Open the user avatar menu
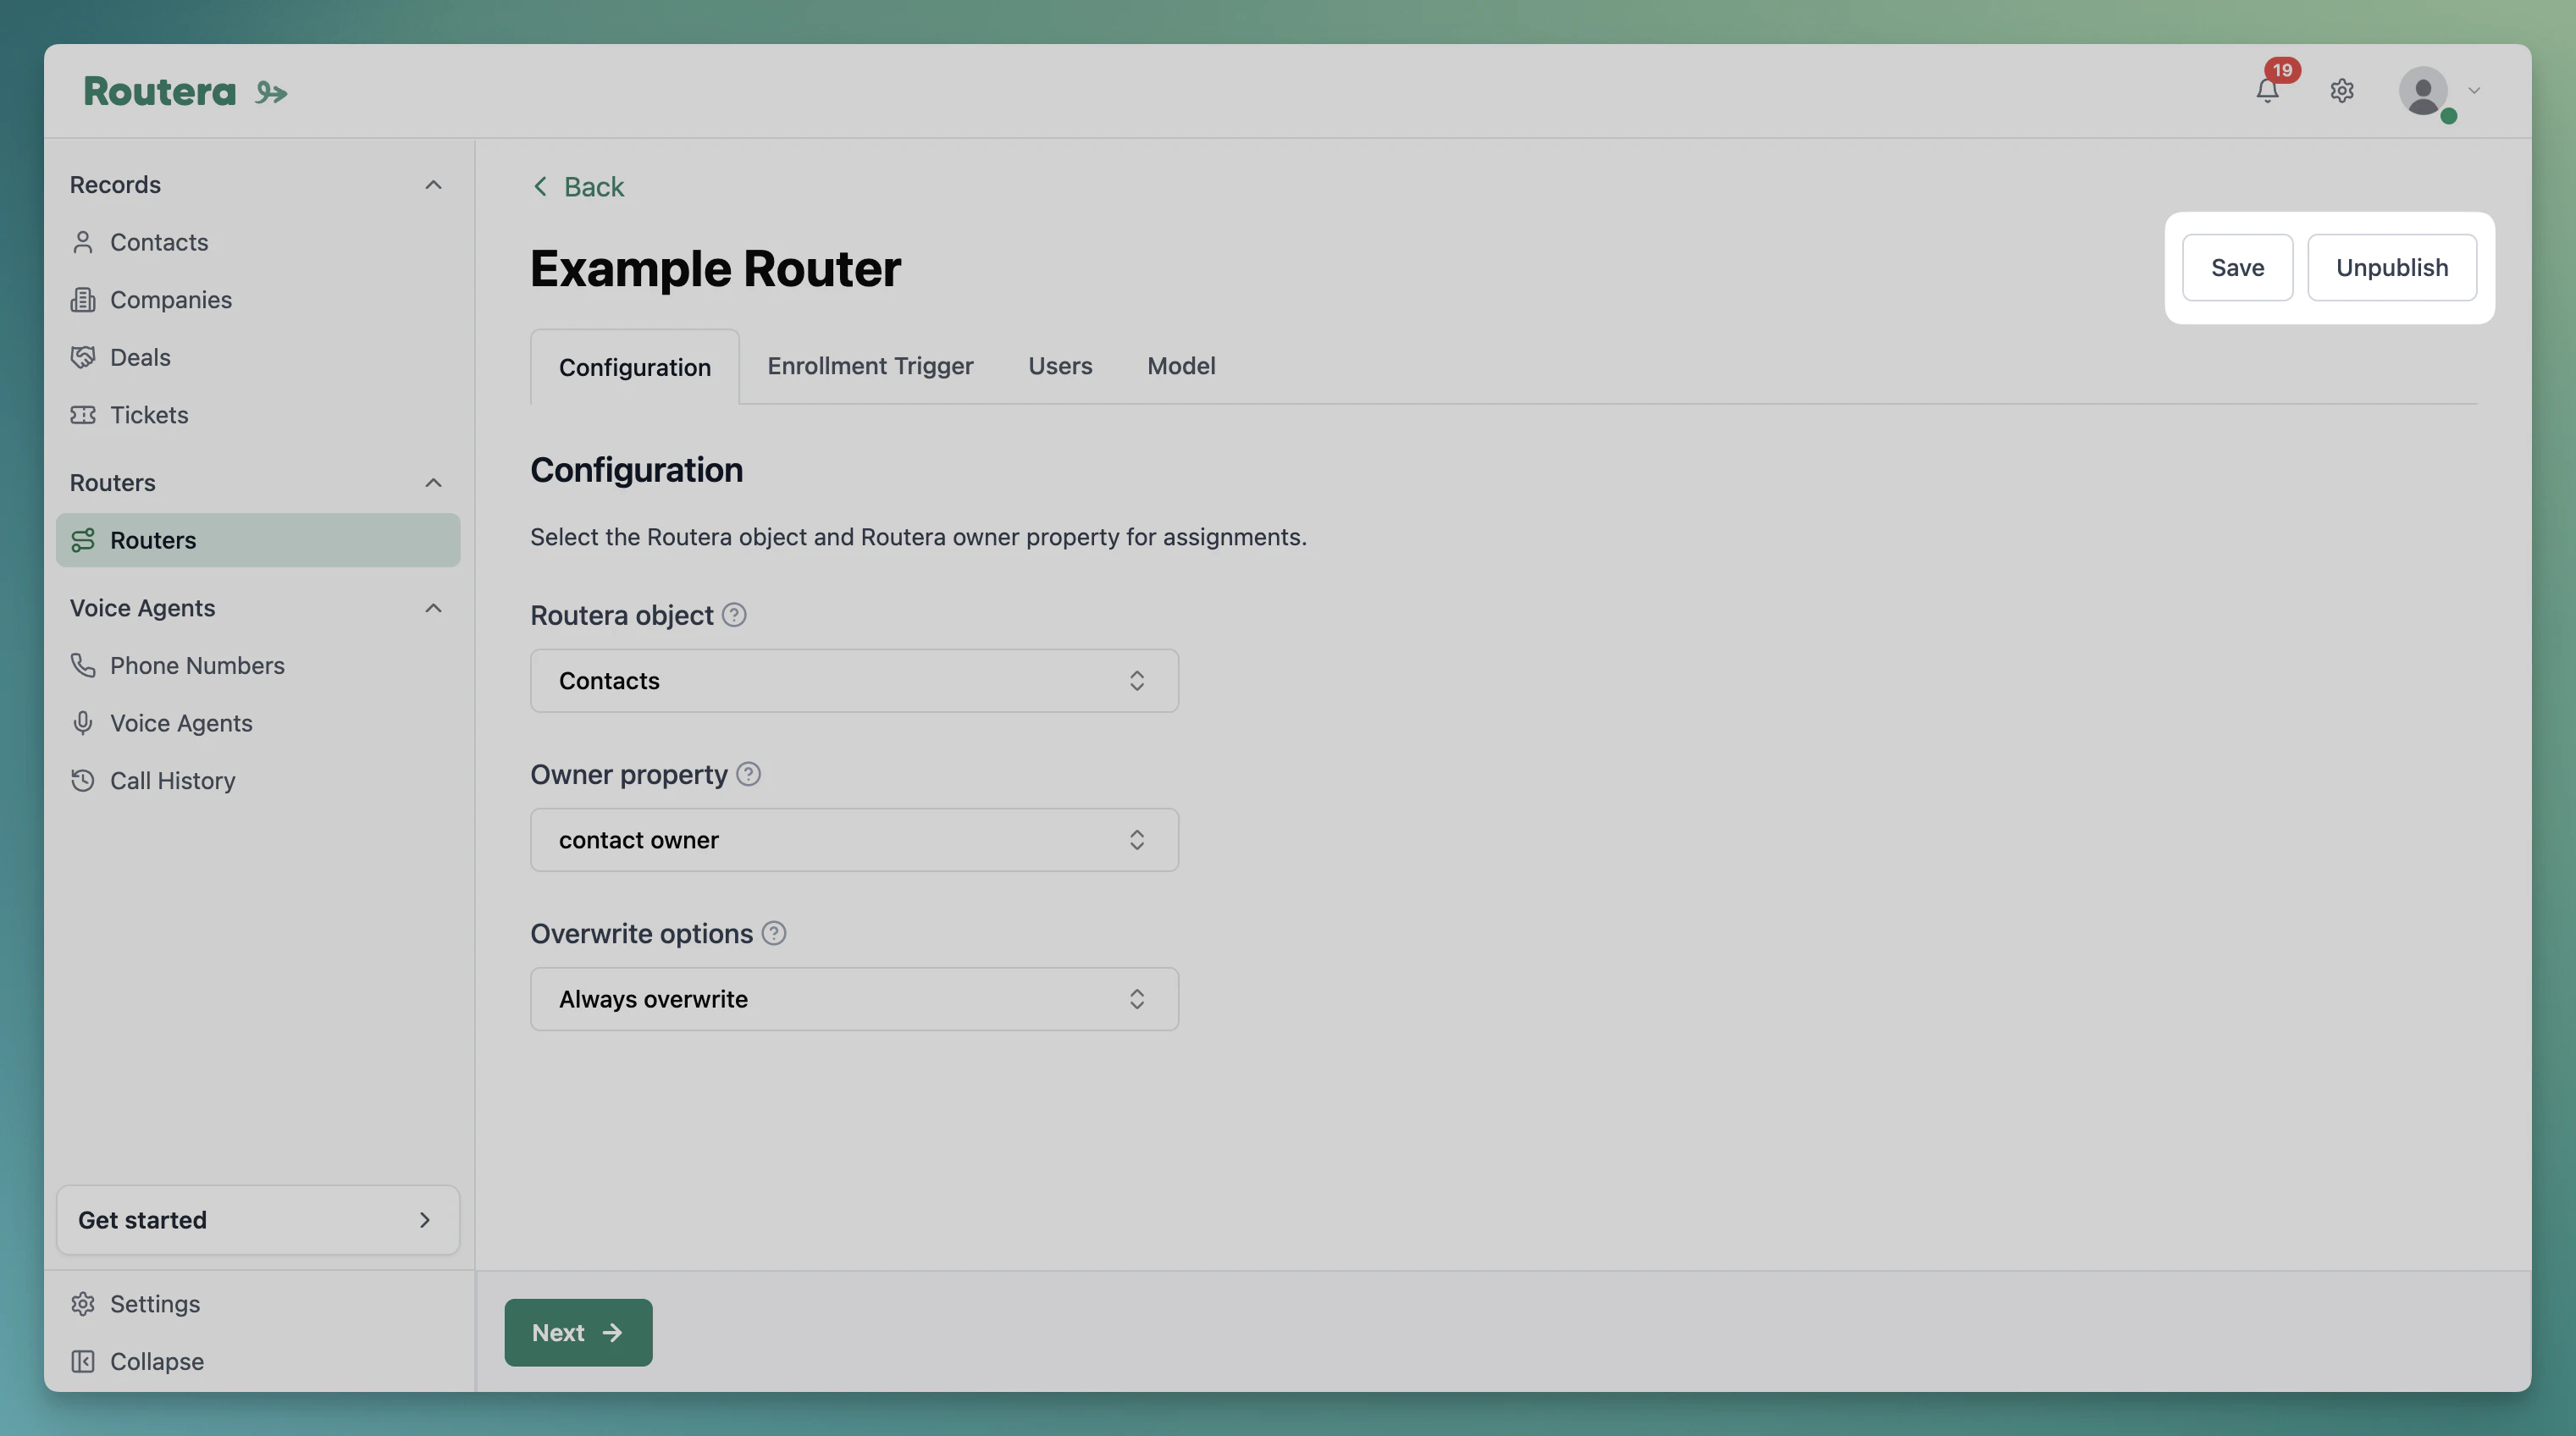 point(2423,91)
